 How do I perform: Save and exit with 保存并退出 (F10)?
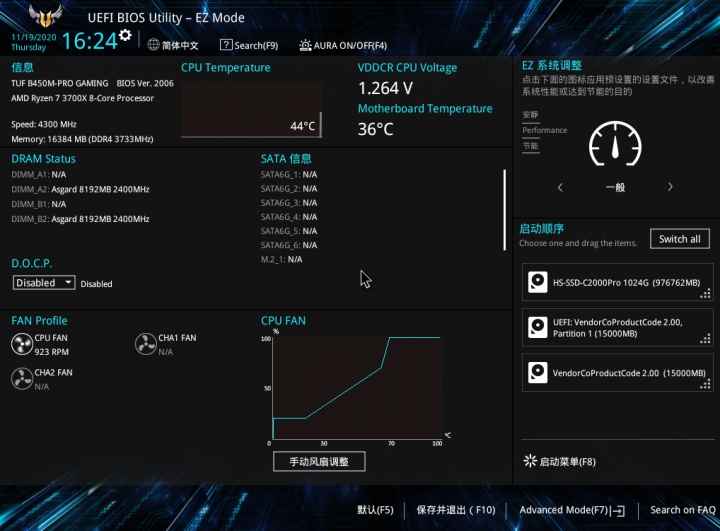pyautogui.click(x=456, y=510)
